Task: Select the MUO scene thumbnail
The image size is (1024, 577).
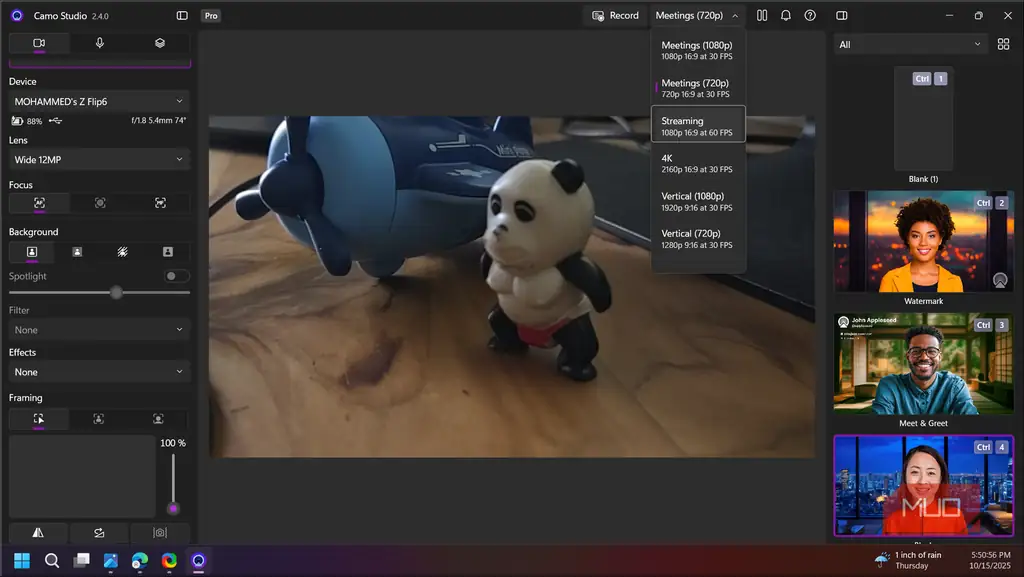Action: (x=923, y=486)
